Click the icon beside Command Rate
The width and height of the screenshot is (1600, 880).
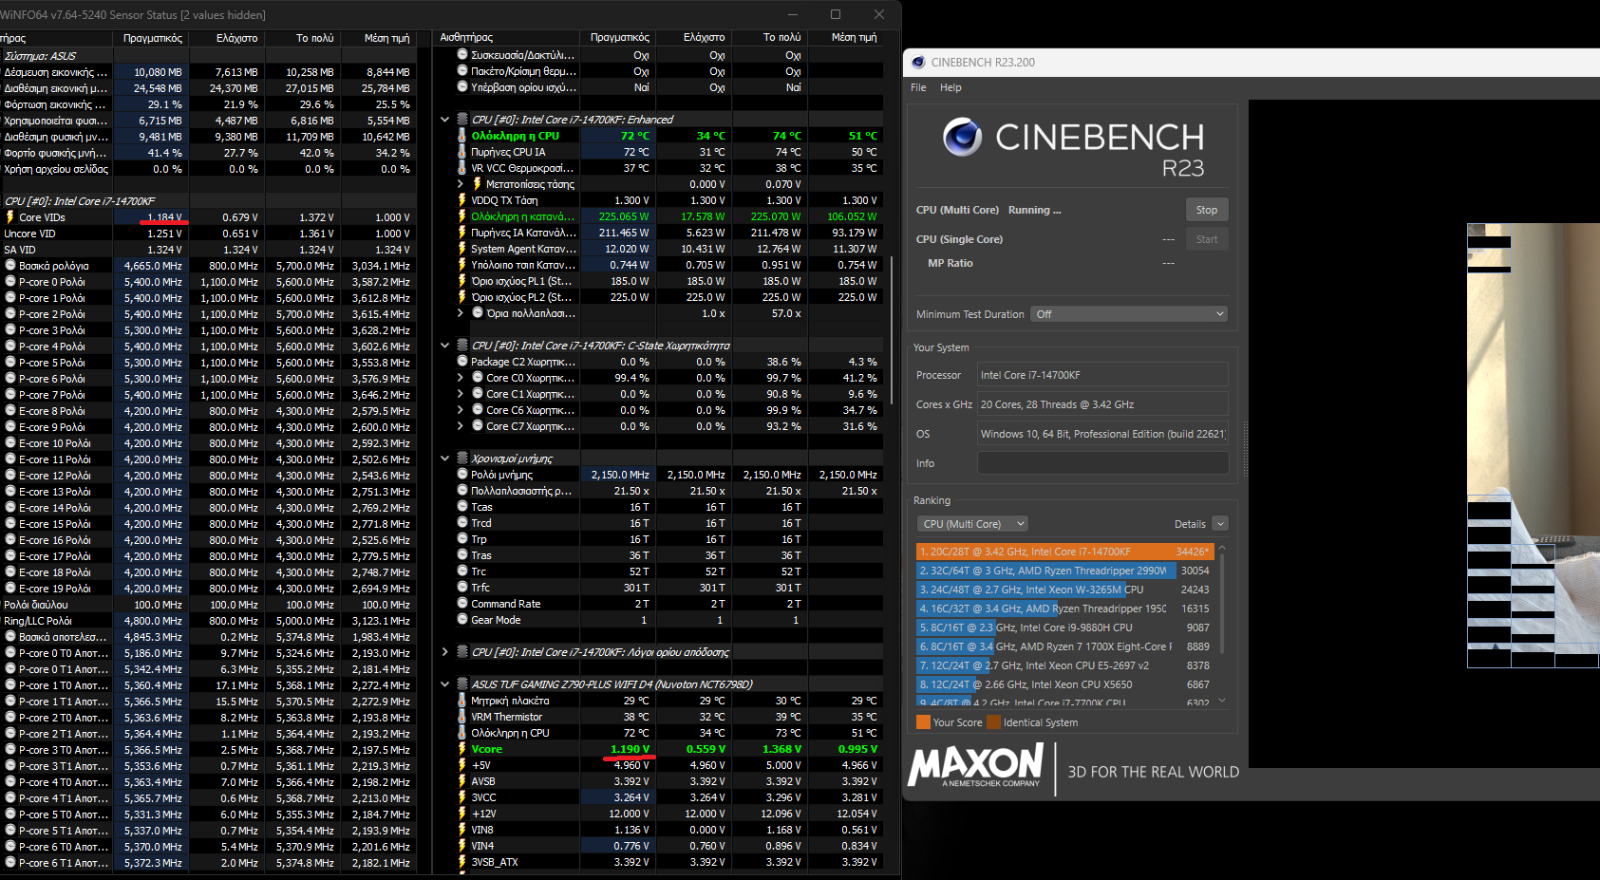462,604
